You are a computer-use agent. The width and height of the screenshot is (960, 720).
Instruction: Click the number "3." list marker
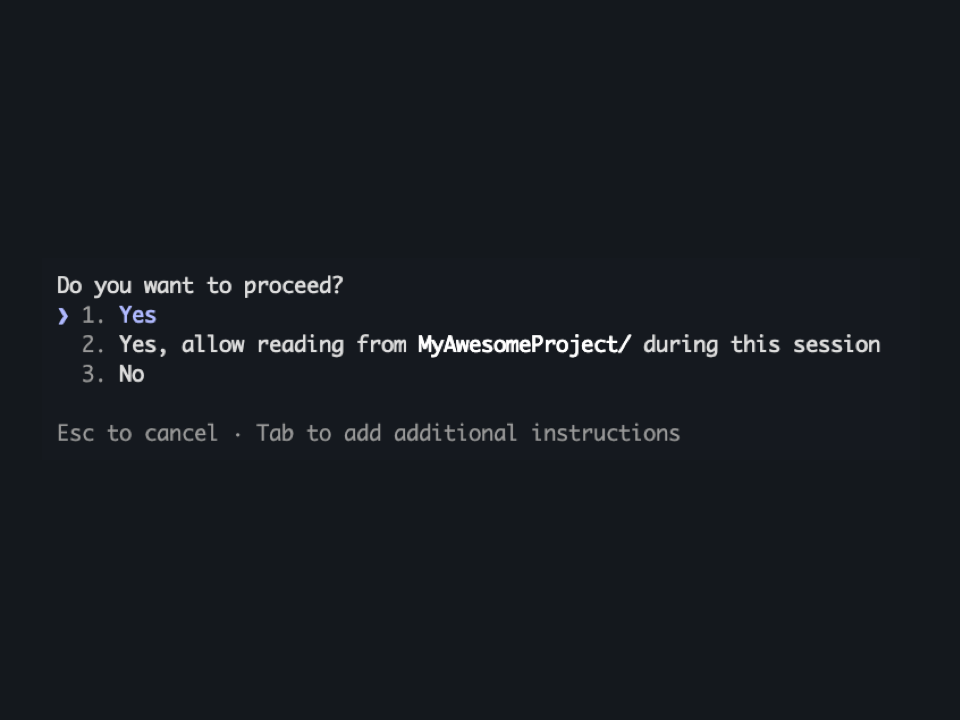(x=95, y=374)
